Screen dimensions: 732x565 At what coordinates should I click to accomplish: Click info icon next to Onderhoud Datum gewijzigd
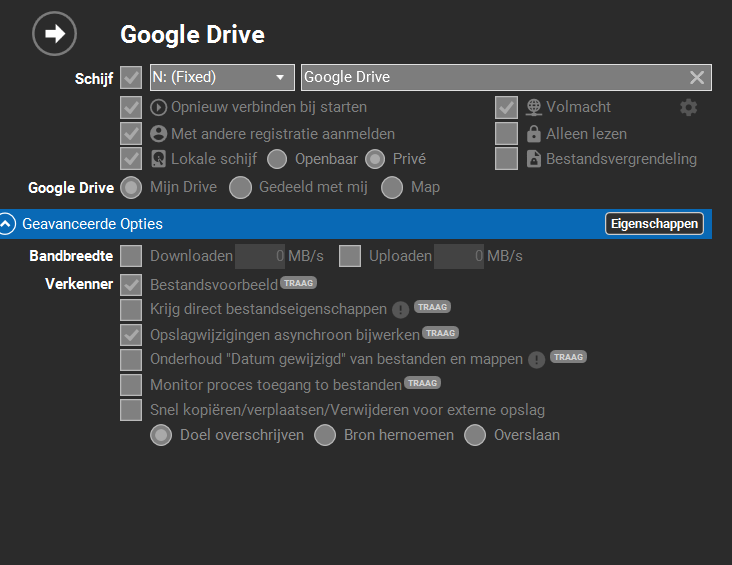[536, 360]
